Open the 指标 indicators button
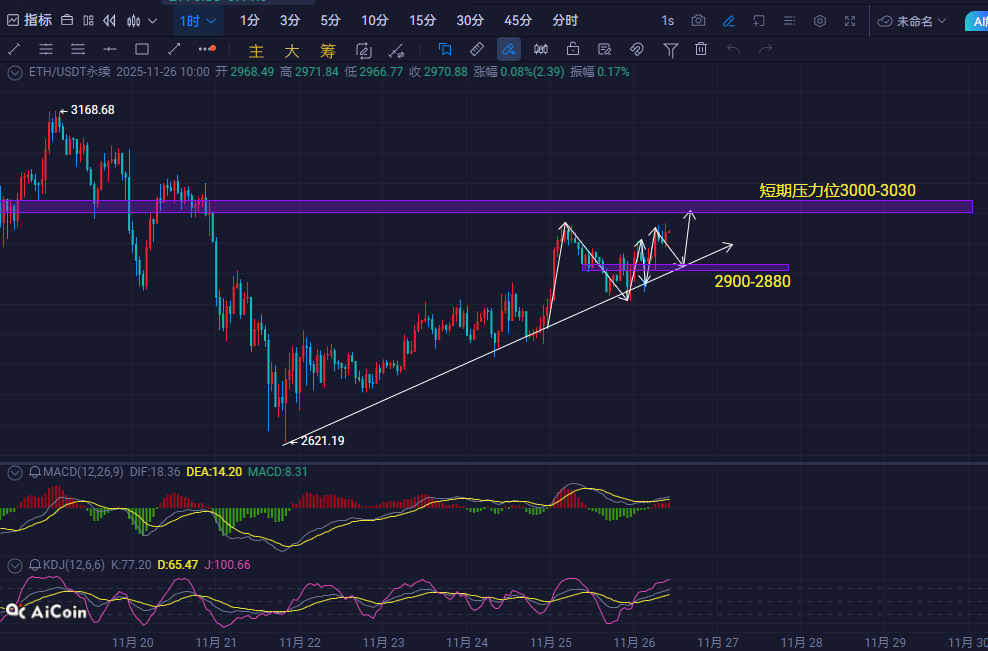 (x=30, y=20)
